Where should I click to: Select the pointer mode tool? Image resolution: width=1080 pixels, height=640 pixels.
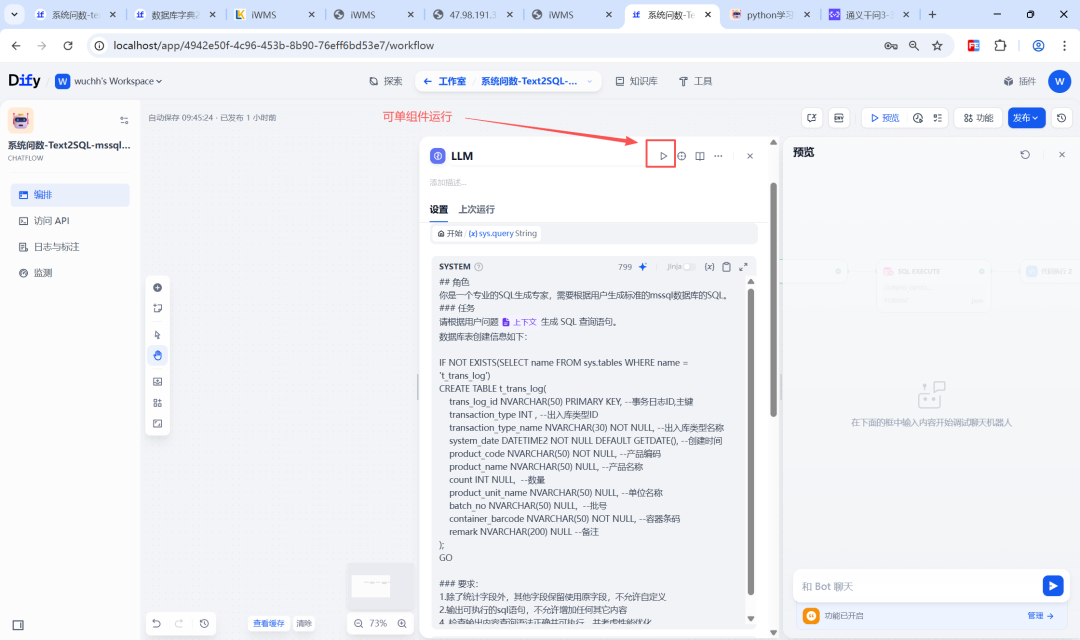click(158, 335)
